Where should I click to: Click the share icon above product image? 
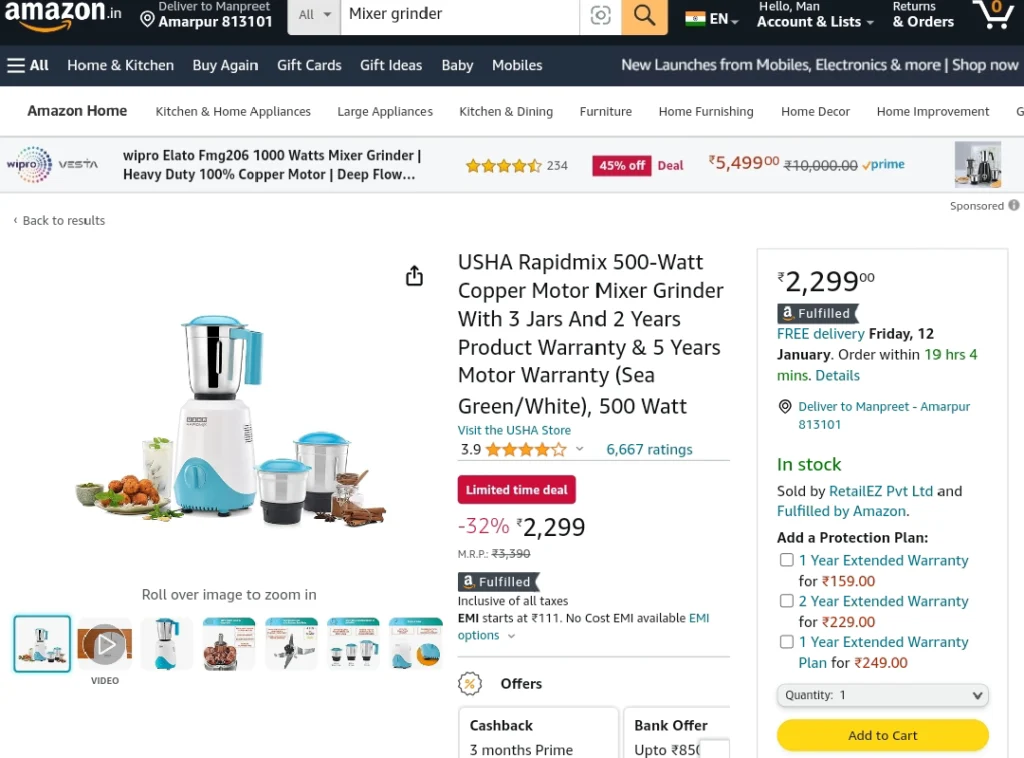[414, 276]
